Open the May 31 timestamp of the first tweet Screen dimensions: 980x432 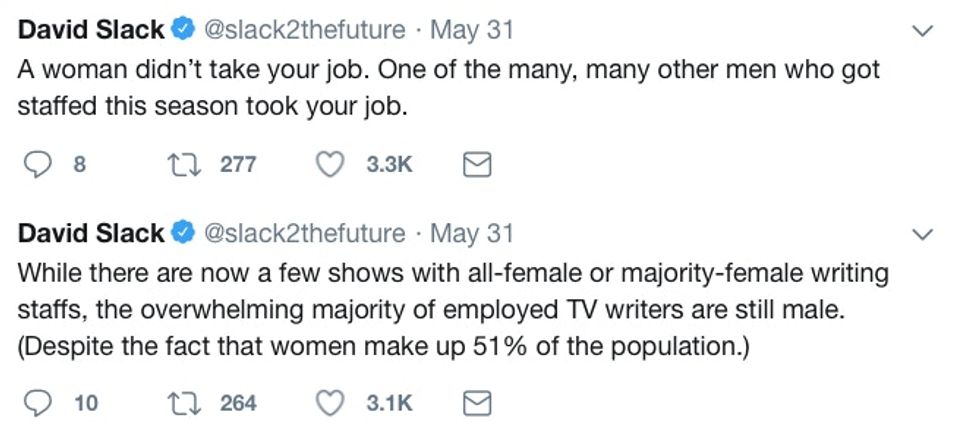coord(471,31)
